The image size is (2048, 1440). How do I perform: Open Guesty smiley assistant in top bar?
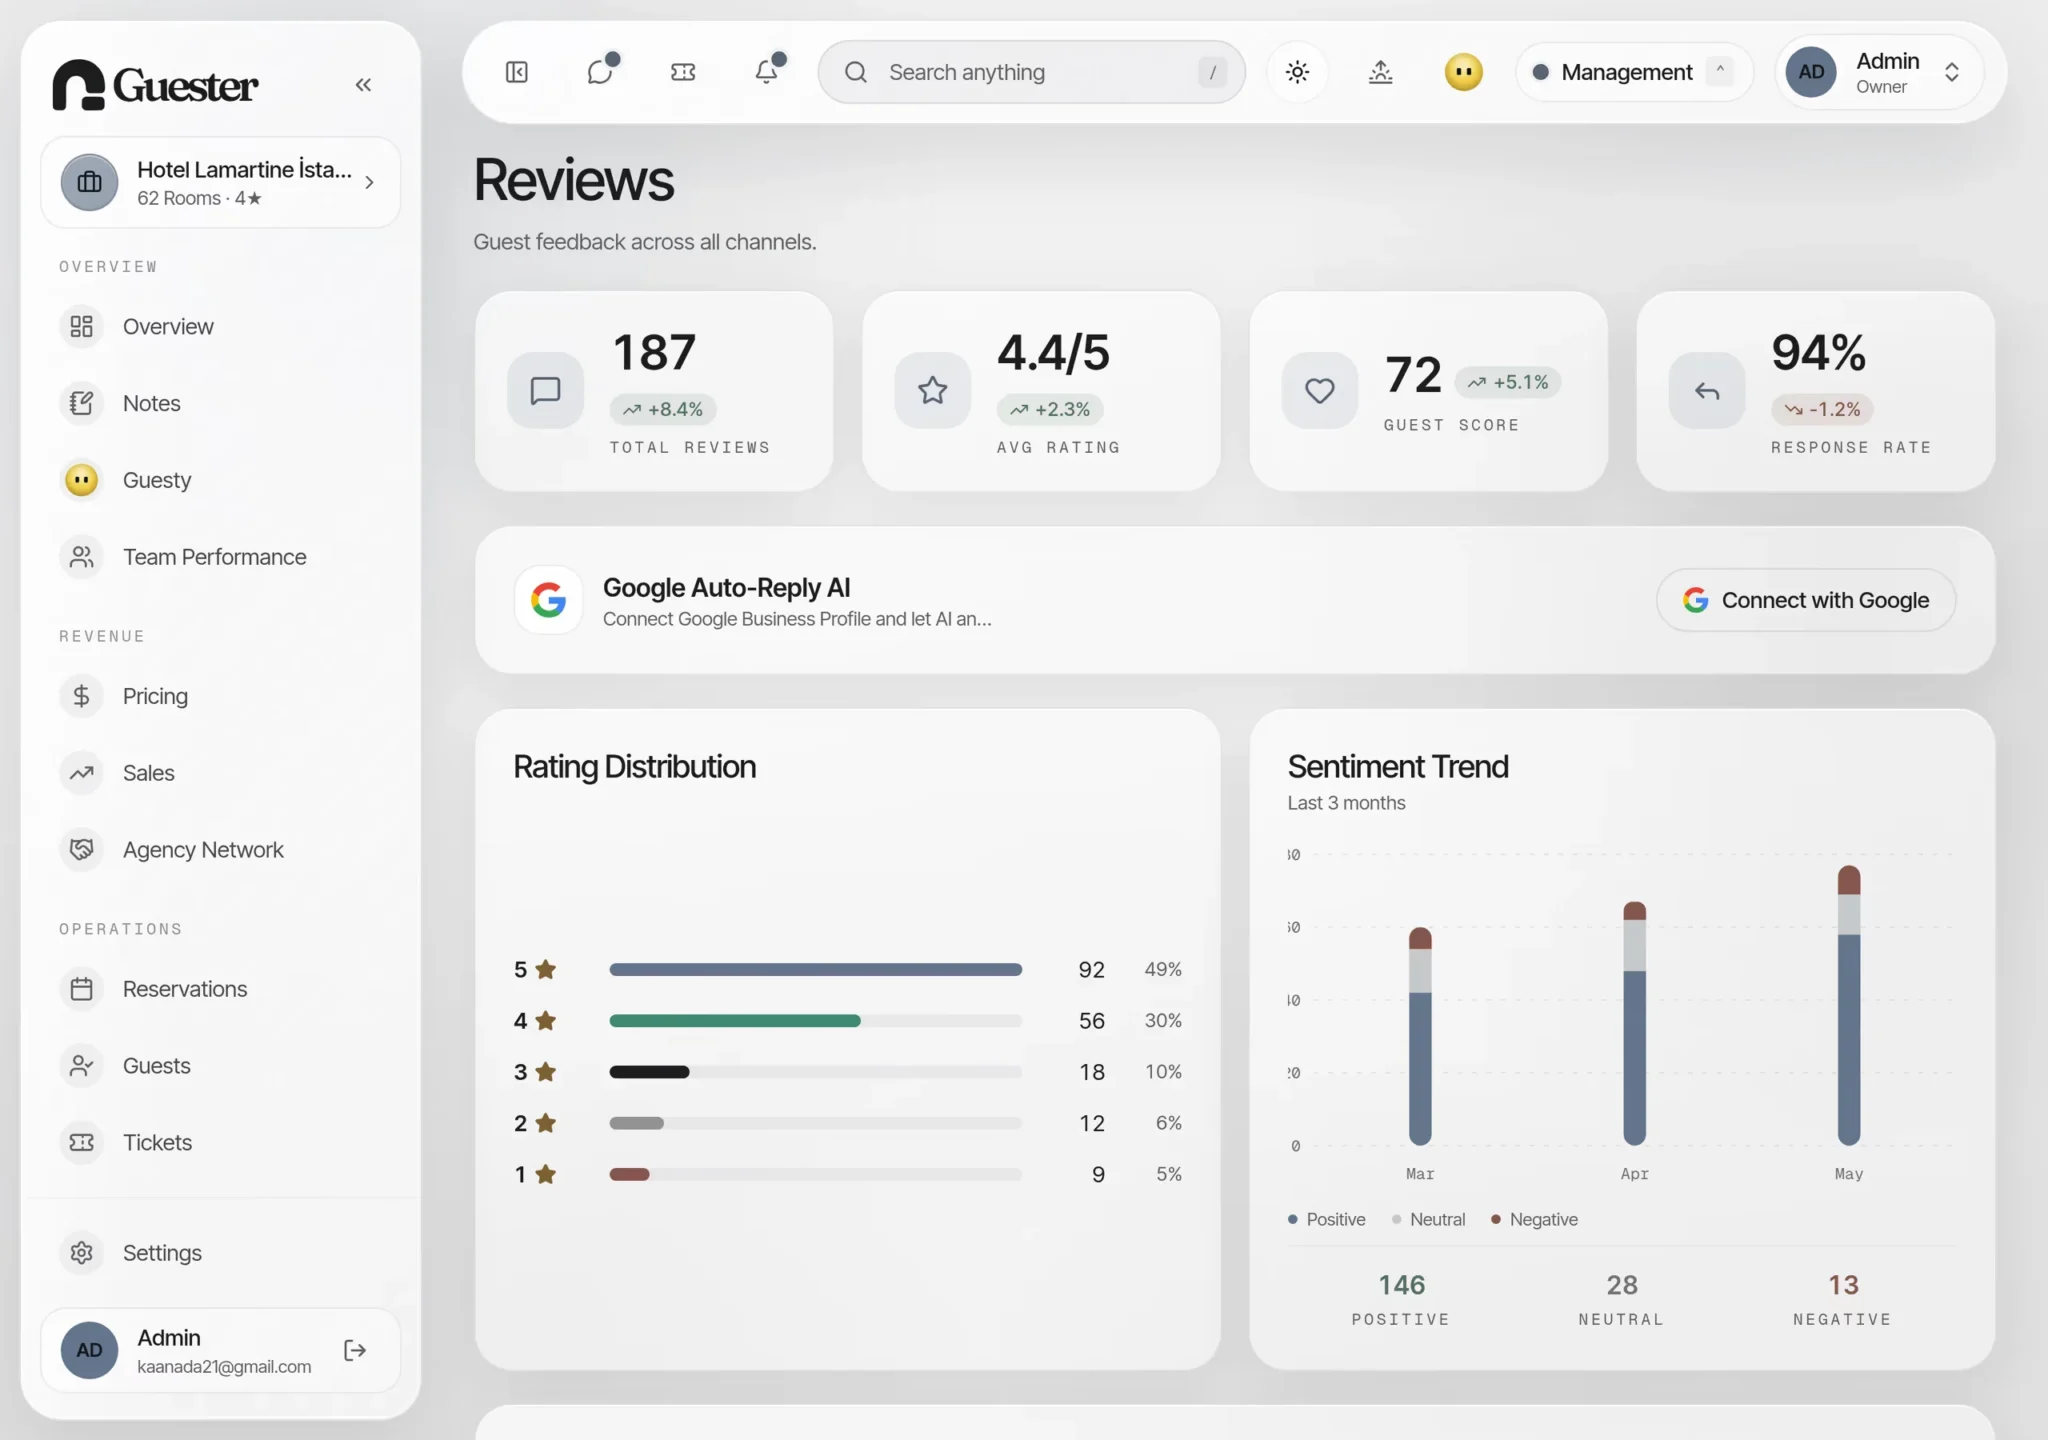point(1464,72)
